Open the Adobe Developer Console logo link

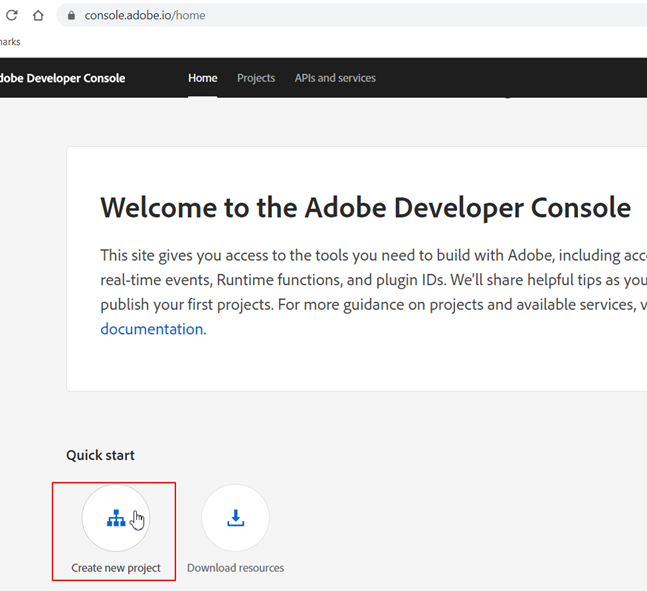click(62, 78)
